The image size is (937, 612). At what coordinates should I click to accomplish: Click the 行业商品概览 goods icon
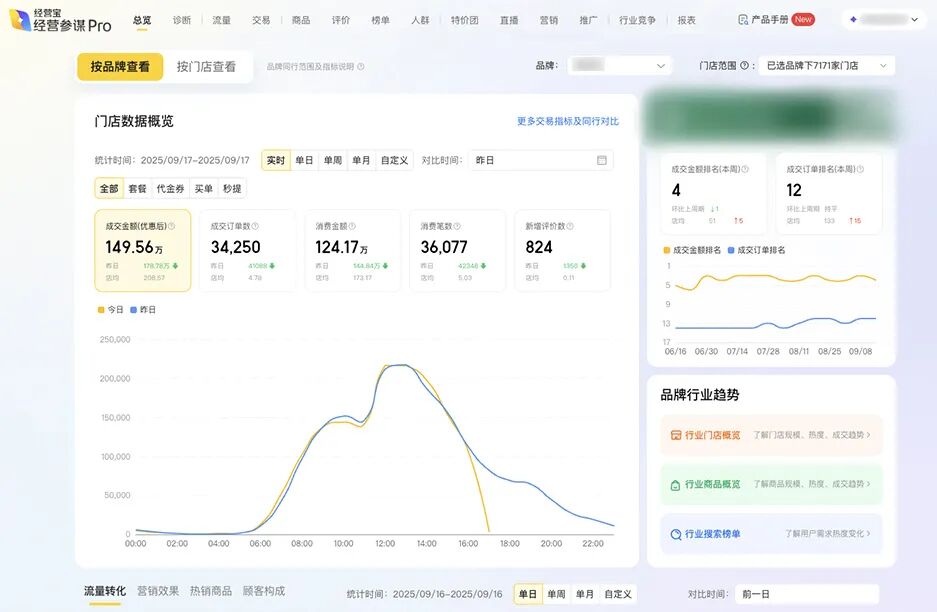pyautogui.click(x=675, y=484)
